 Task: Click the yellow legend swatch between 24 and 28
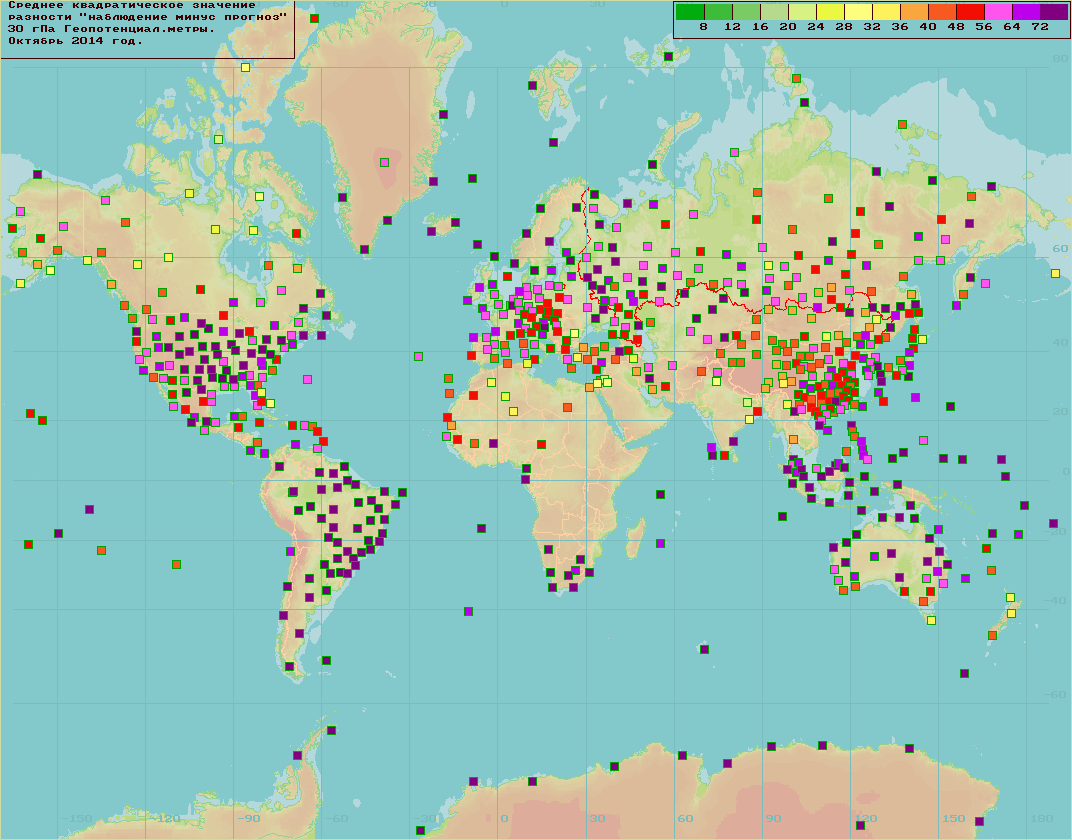[x=830, y=11]
